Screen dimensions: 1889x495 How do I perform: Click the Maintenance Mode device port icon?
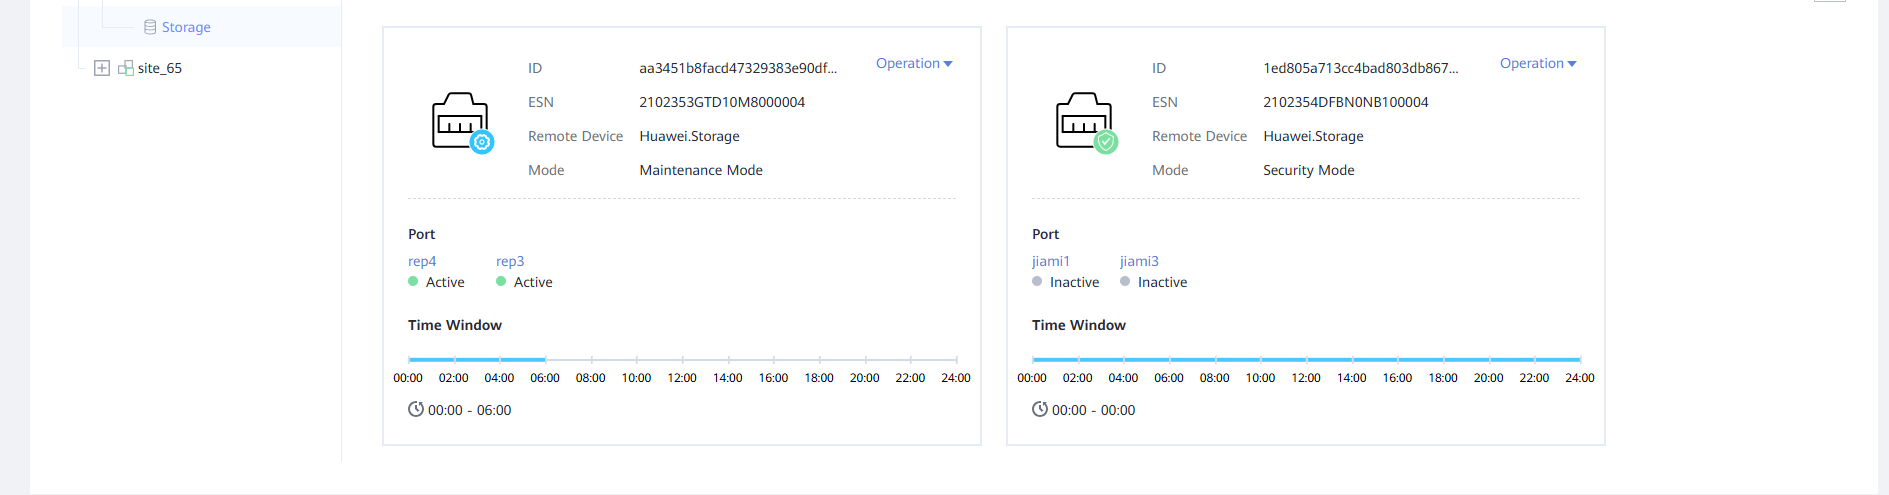[x=461, y=122]
